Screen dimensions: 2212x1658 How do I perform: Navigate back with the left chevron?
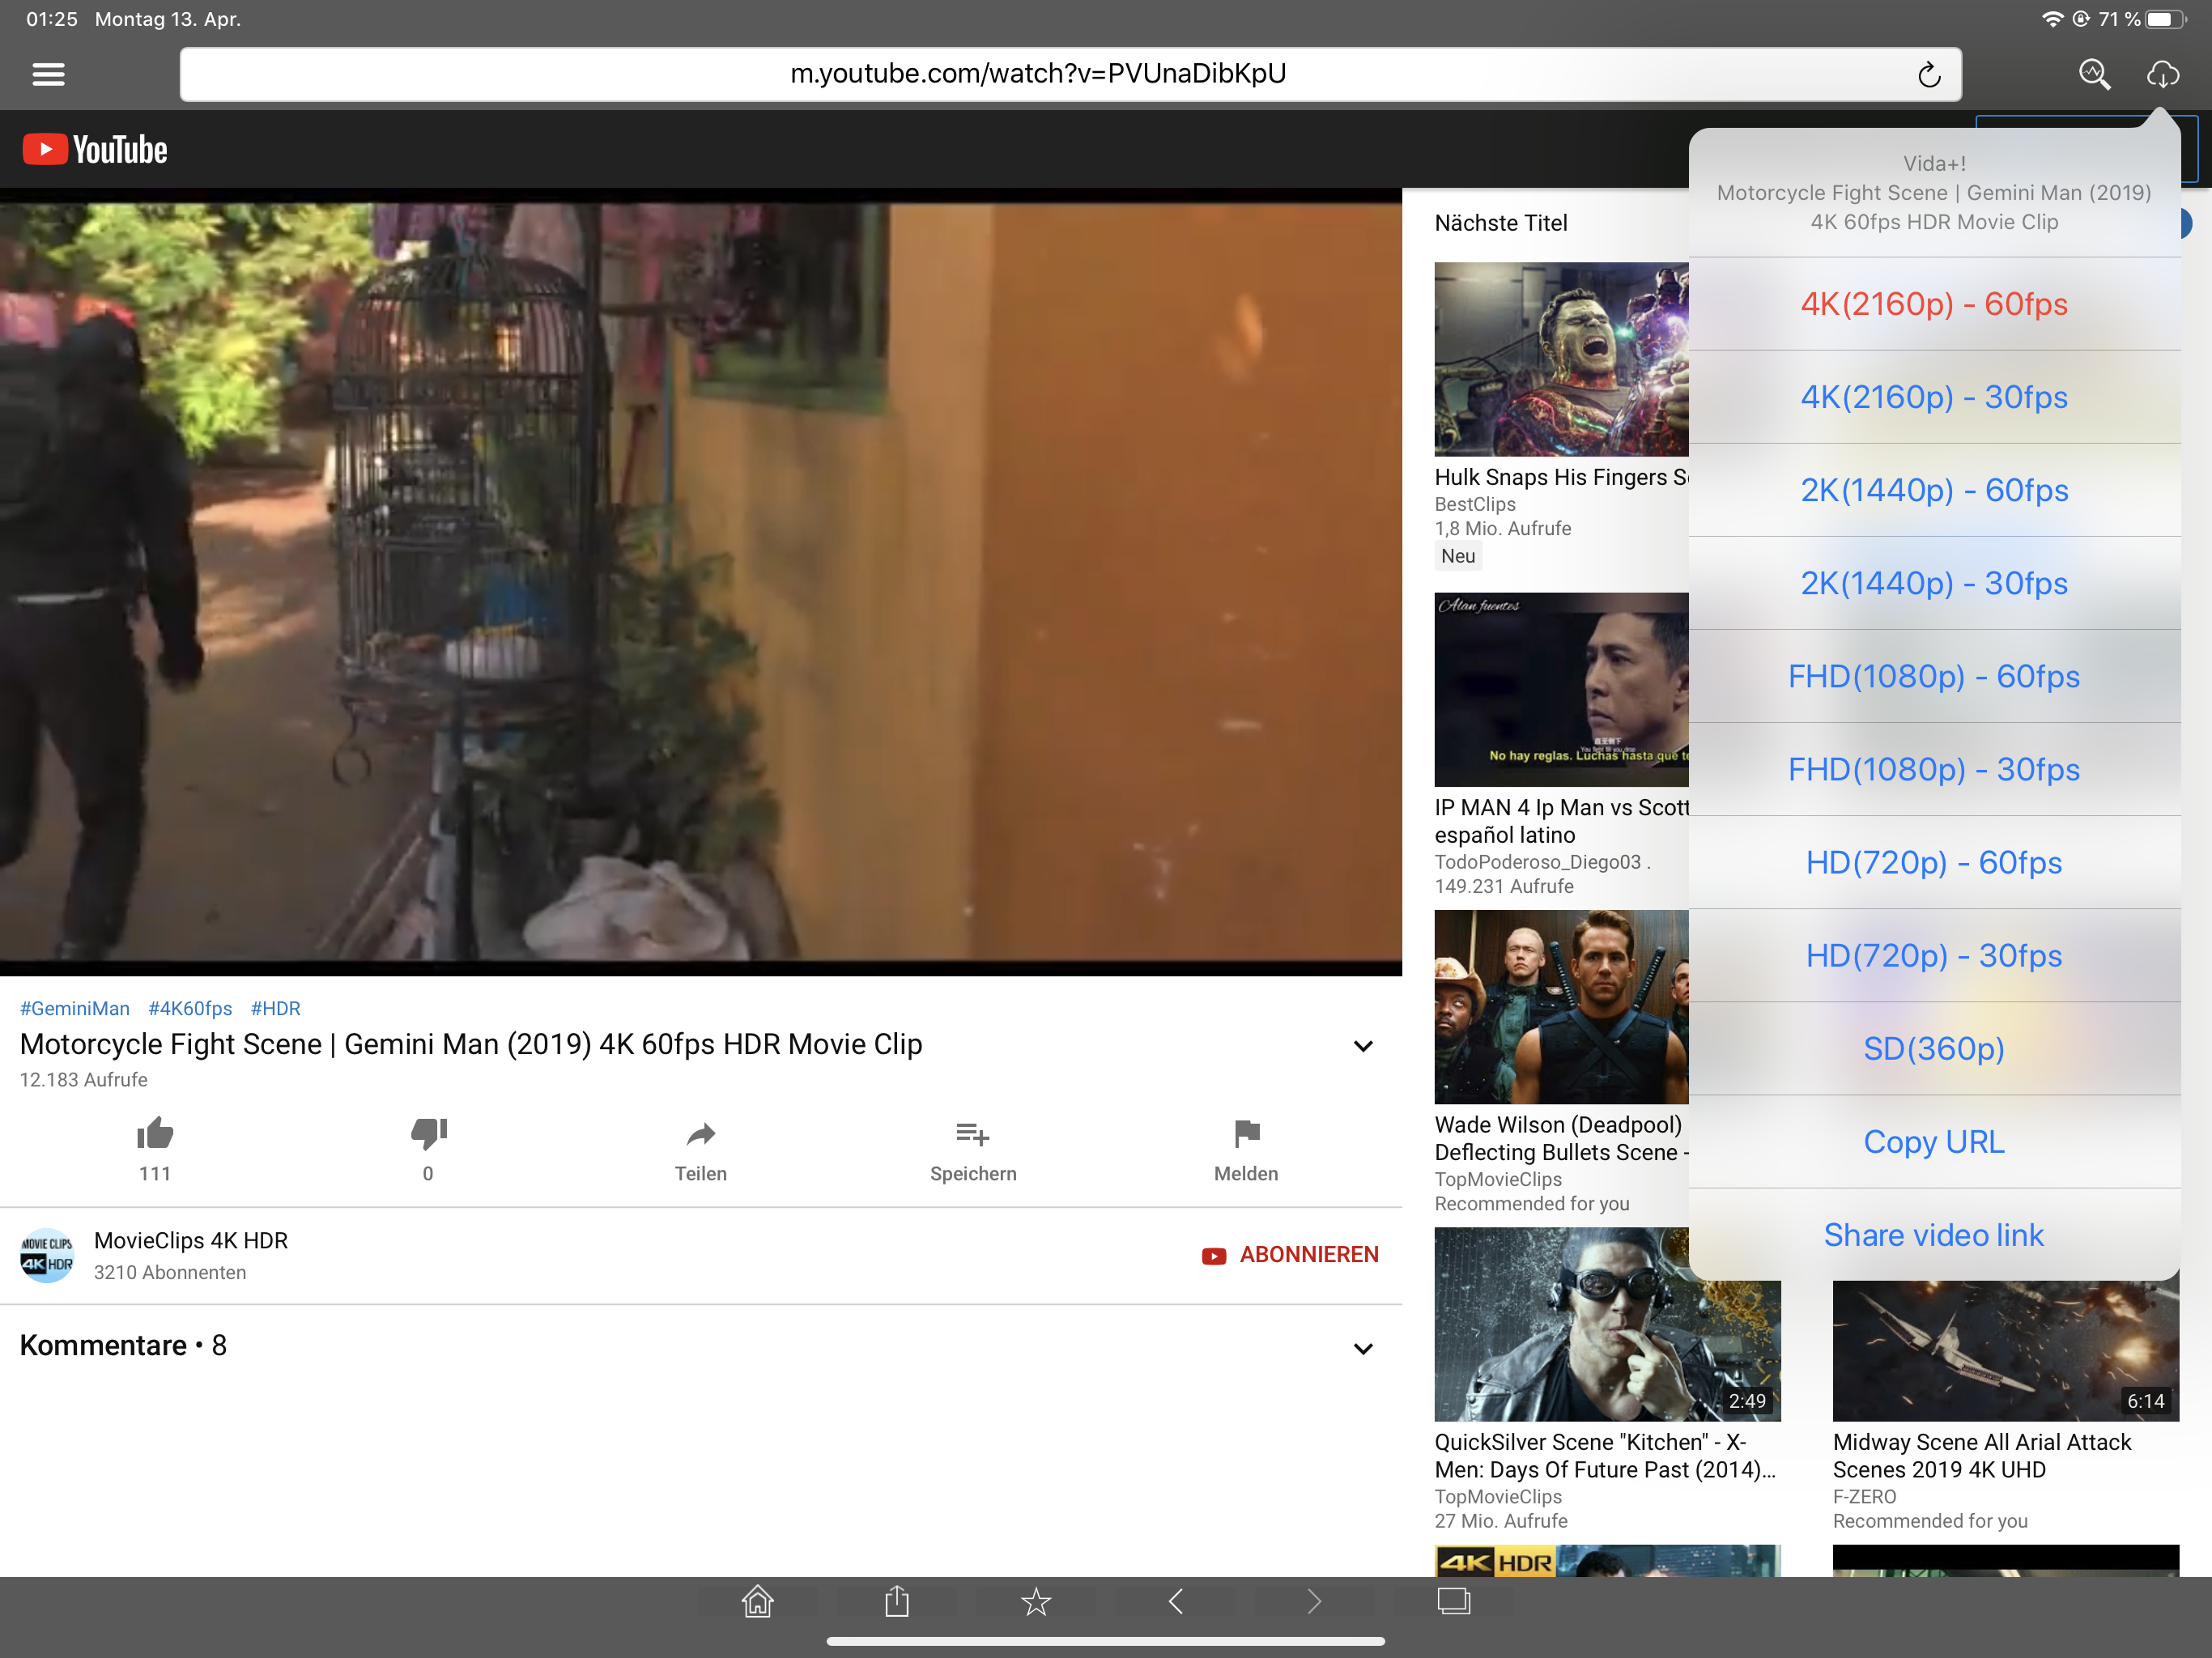click(x=1176, y=1601)
